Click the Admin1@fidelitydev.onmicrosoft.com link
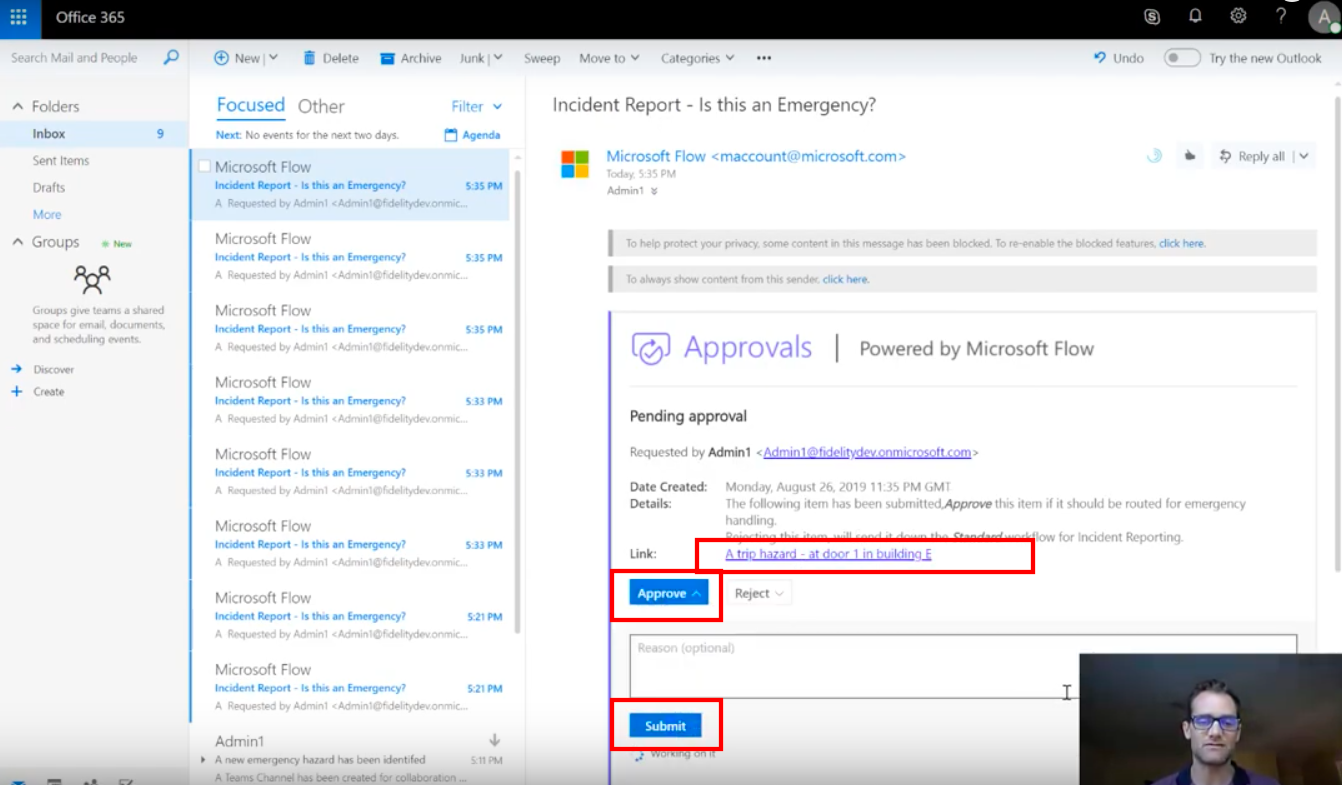1342x785 pixels. [x=867, y=452]
